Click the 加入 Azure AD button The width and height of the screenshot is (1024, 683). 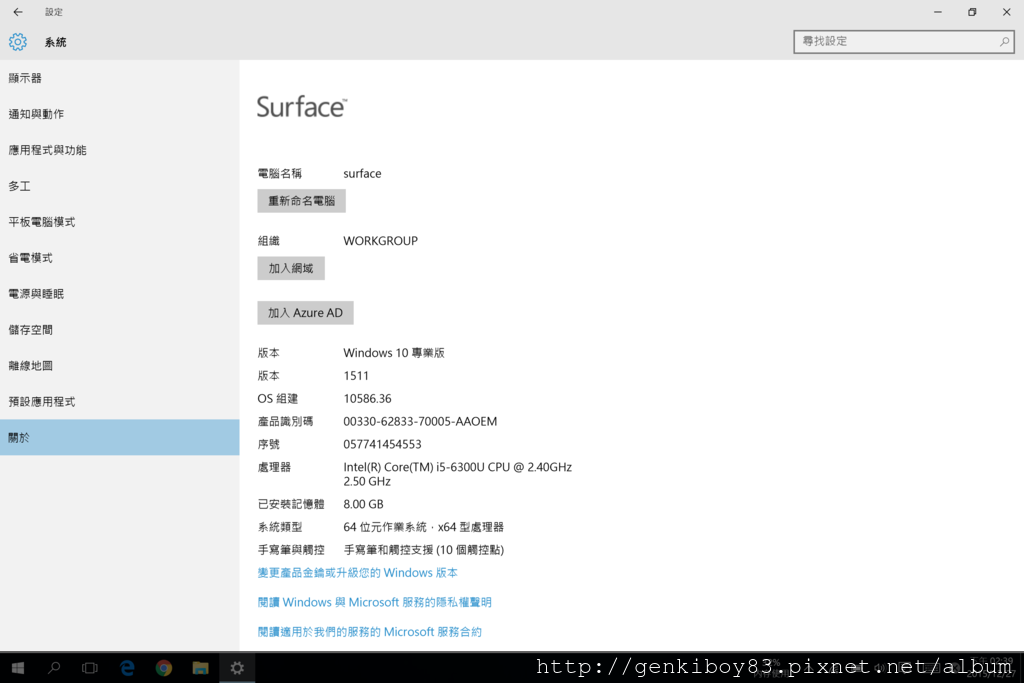pos(305,313)
